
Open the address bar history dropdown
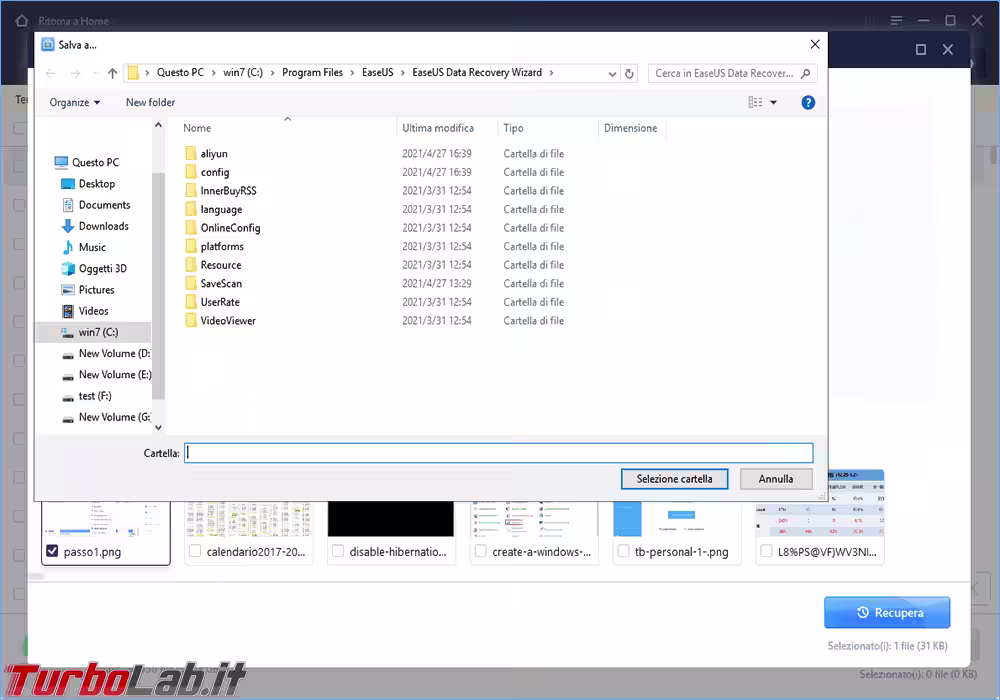click(612, 73)
